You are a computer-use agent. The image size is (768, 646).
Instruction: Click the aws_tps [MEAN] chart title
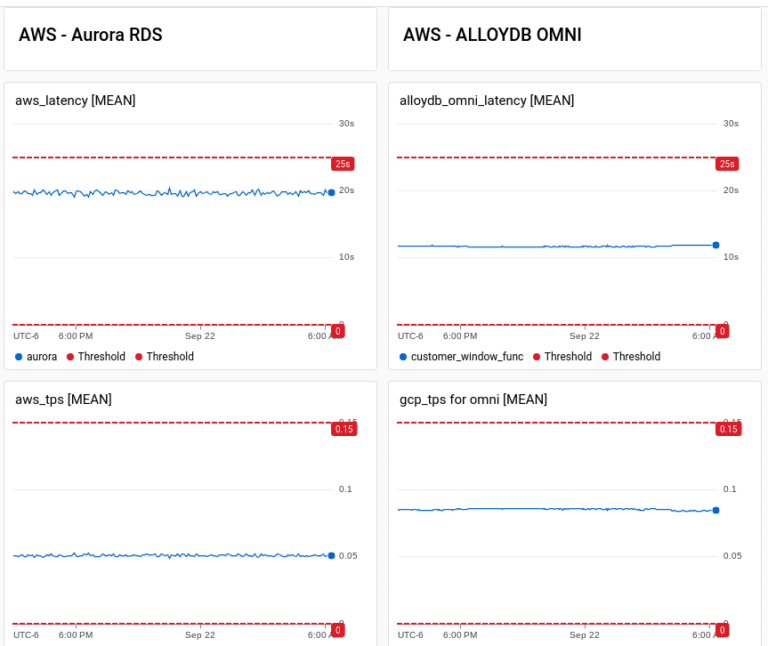coord(64,400)
